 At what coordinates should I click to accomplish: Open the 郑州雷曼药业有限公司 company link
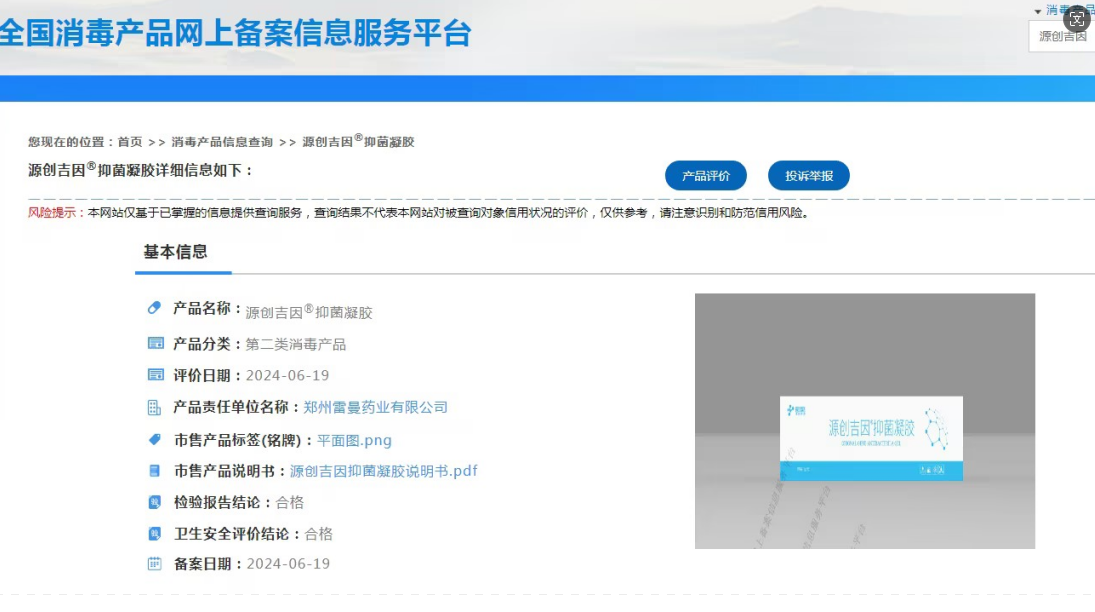(x=375, y=407)
